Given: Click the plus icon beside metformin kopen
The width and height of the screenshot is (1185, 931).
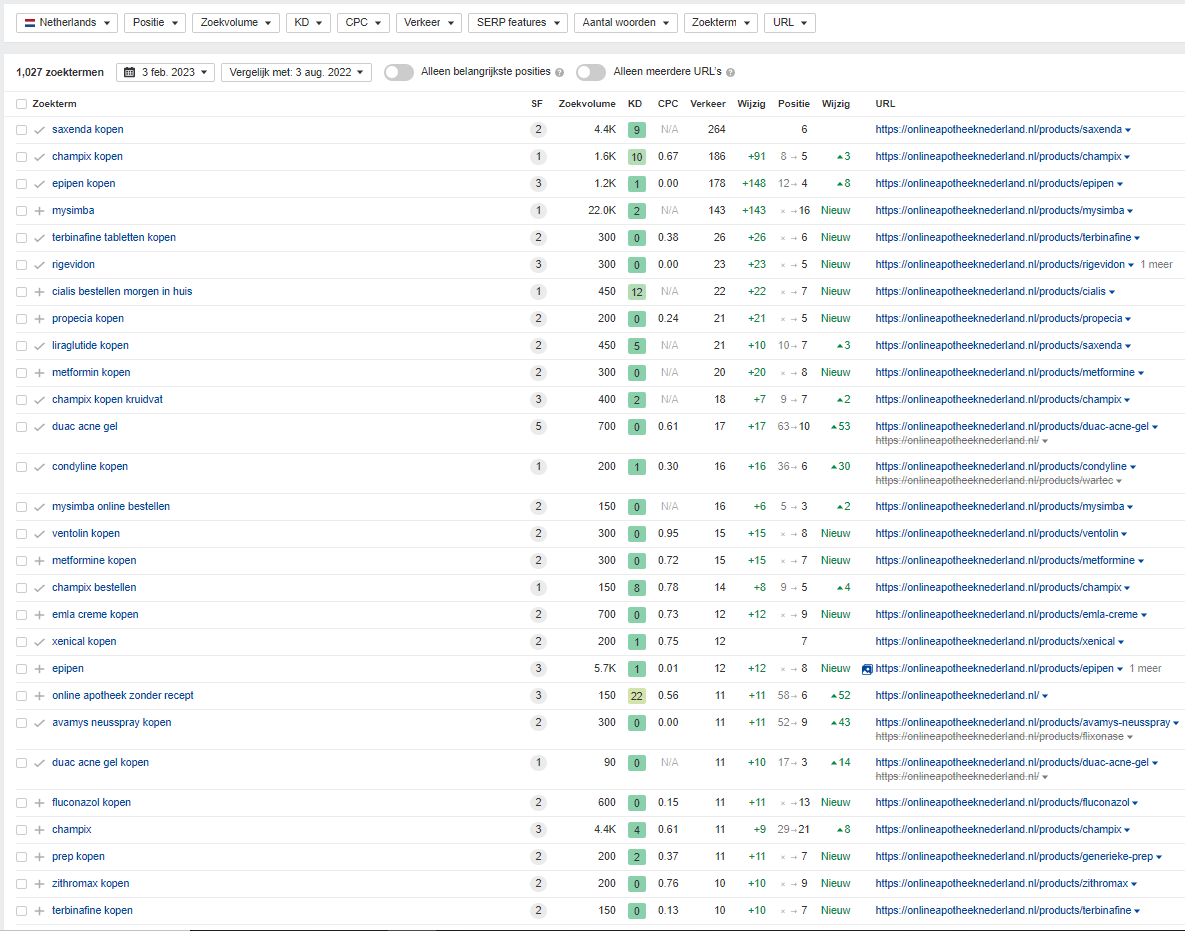Looking at the screenshot, I should pos(39,373).
